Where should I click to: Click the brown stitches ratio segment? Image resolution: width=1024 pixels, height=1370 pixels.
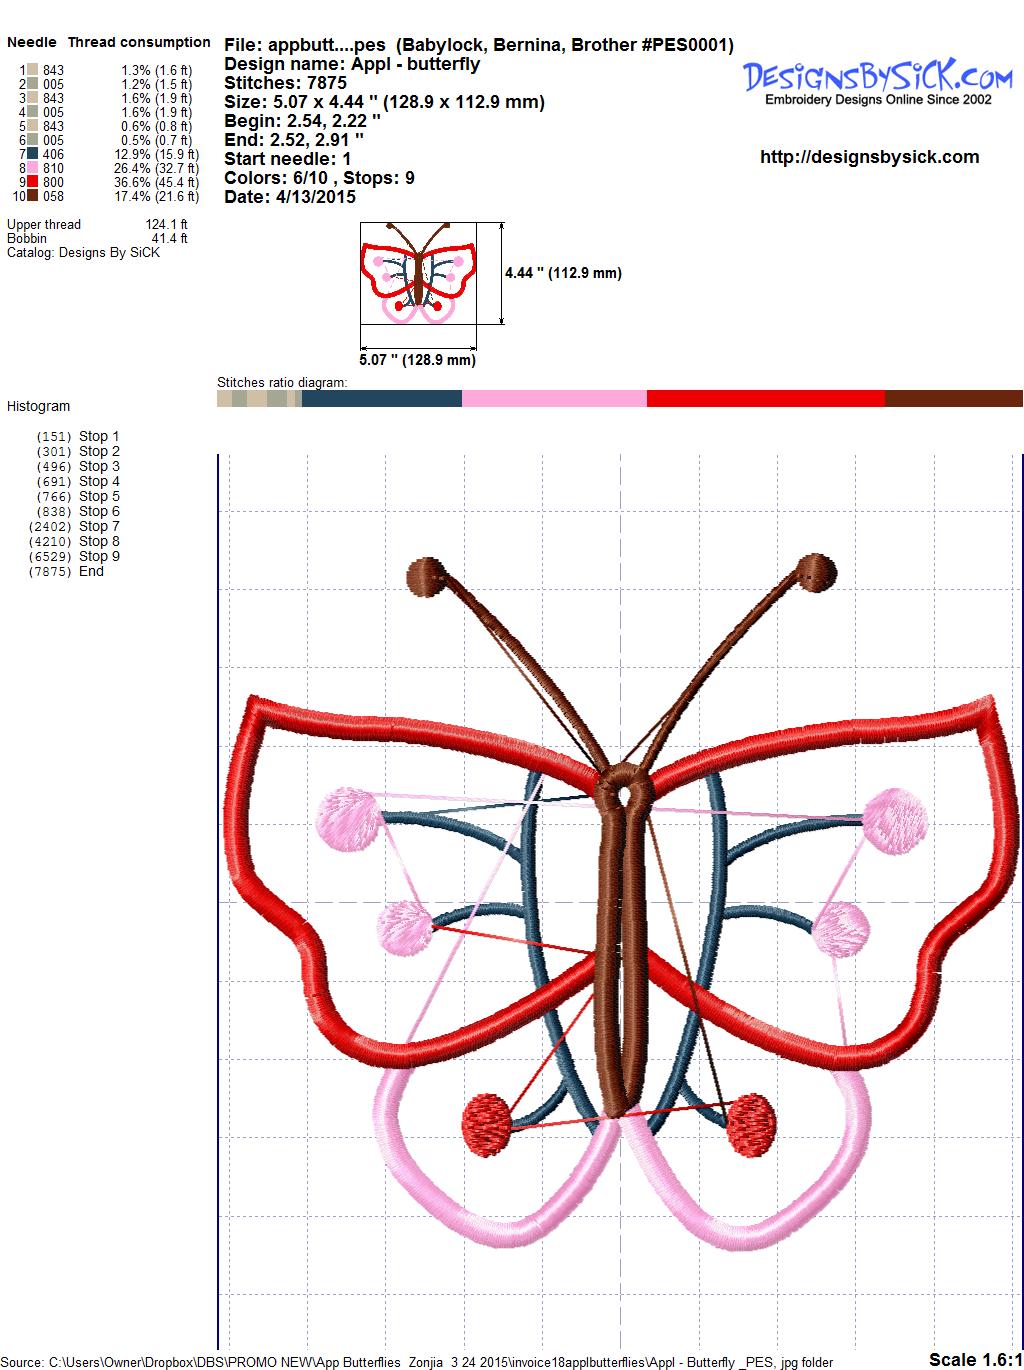click(953, 399)
